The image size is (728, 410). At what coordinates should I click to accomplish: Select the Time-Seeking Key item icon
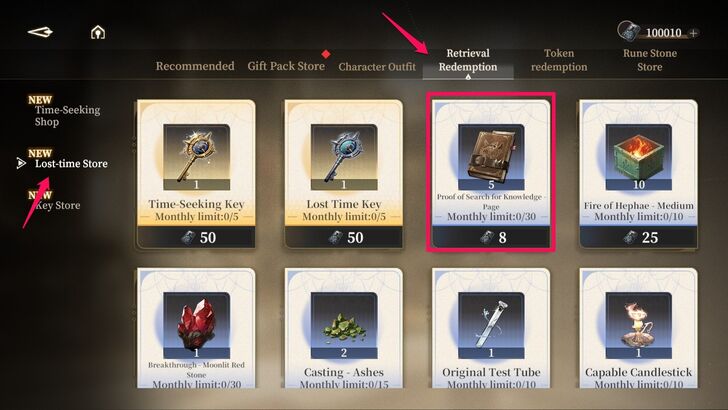click(x=196, y=157)
